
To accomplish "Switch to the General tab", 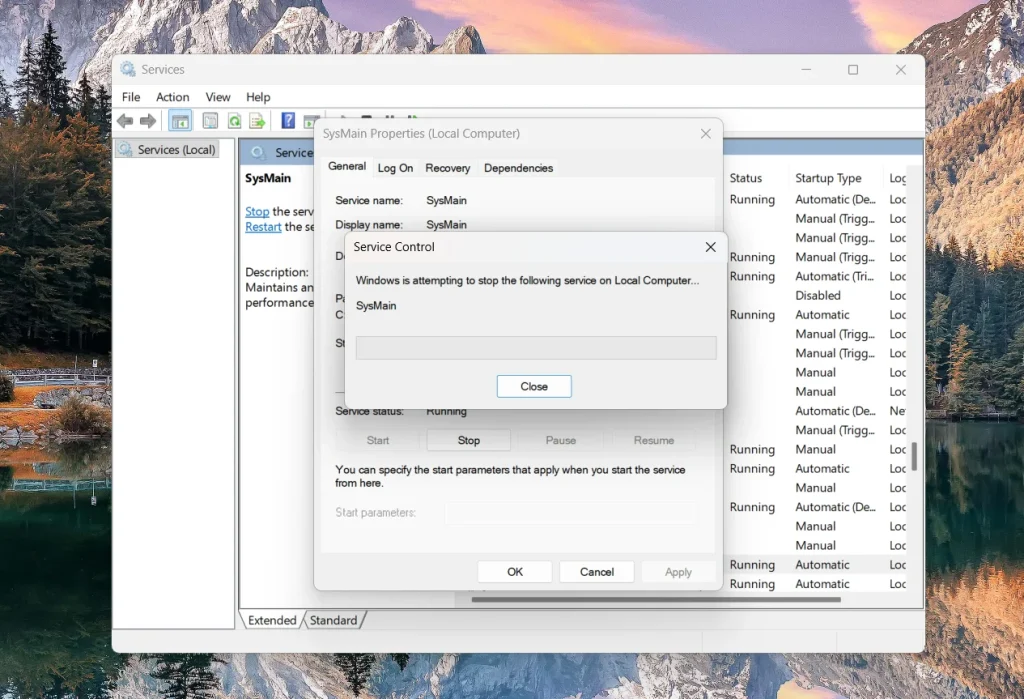I will pyautogui.click(x=347, y=167).
